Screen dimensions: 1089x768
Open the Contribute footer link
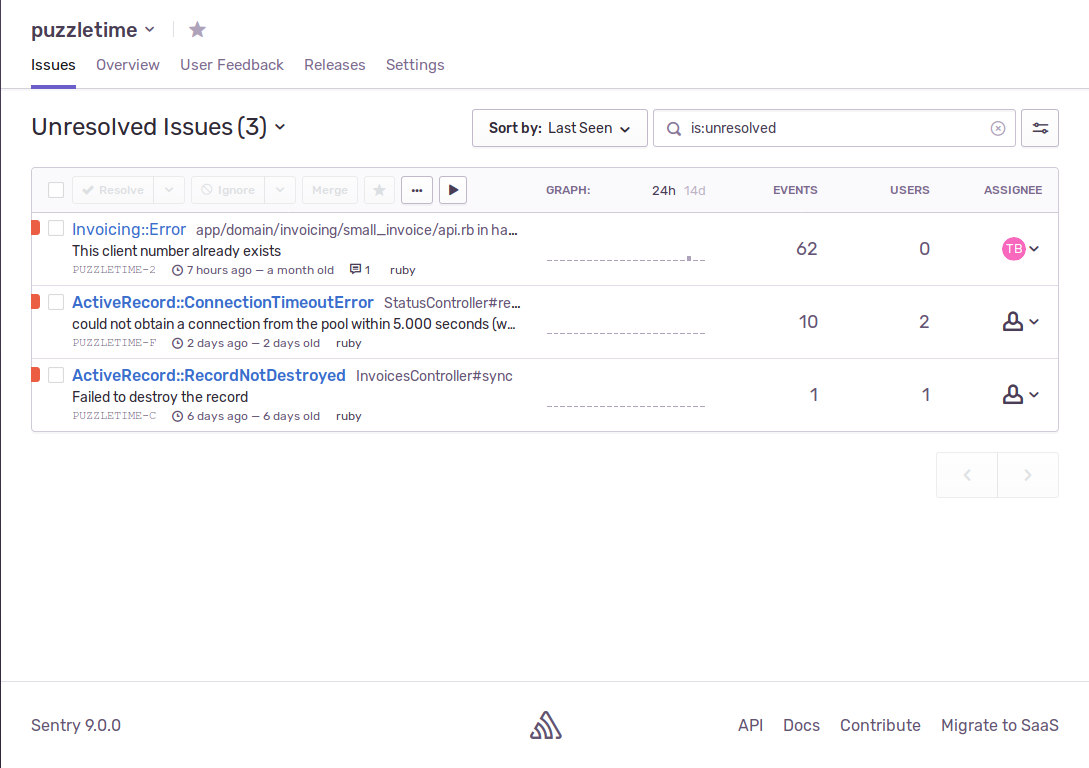tap(880, 725)
